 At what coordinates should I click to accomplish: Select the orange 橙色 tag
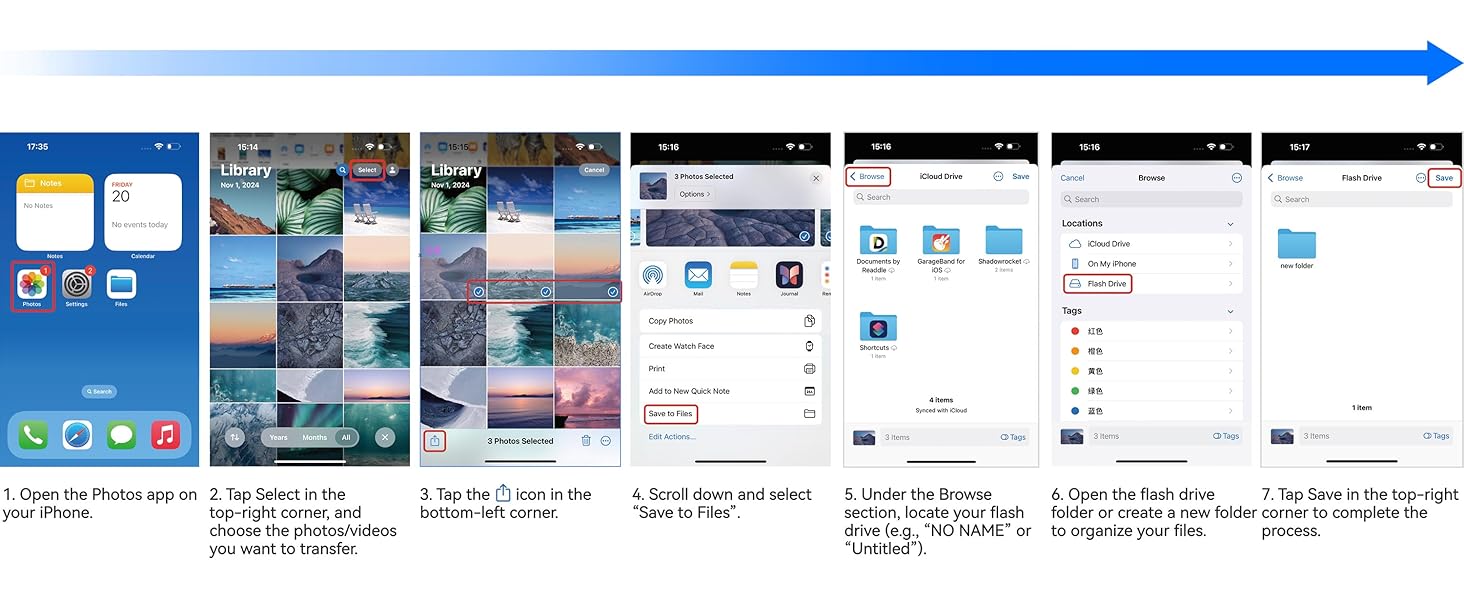pyautogui.click(x=1151, y=351)
